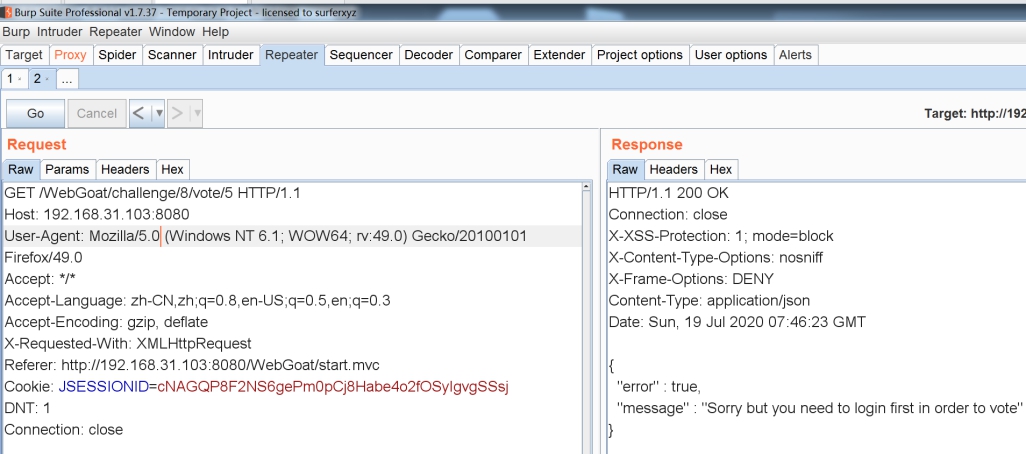
Task: Click the request pane vertical scrollbar
Action: point(587,317)
